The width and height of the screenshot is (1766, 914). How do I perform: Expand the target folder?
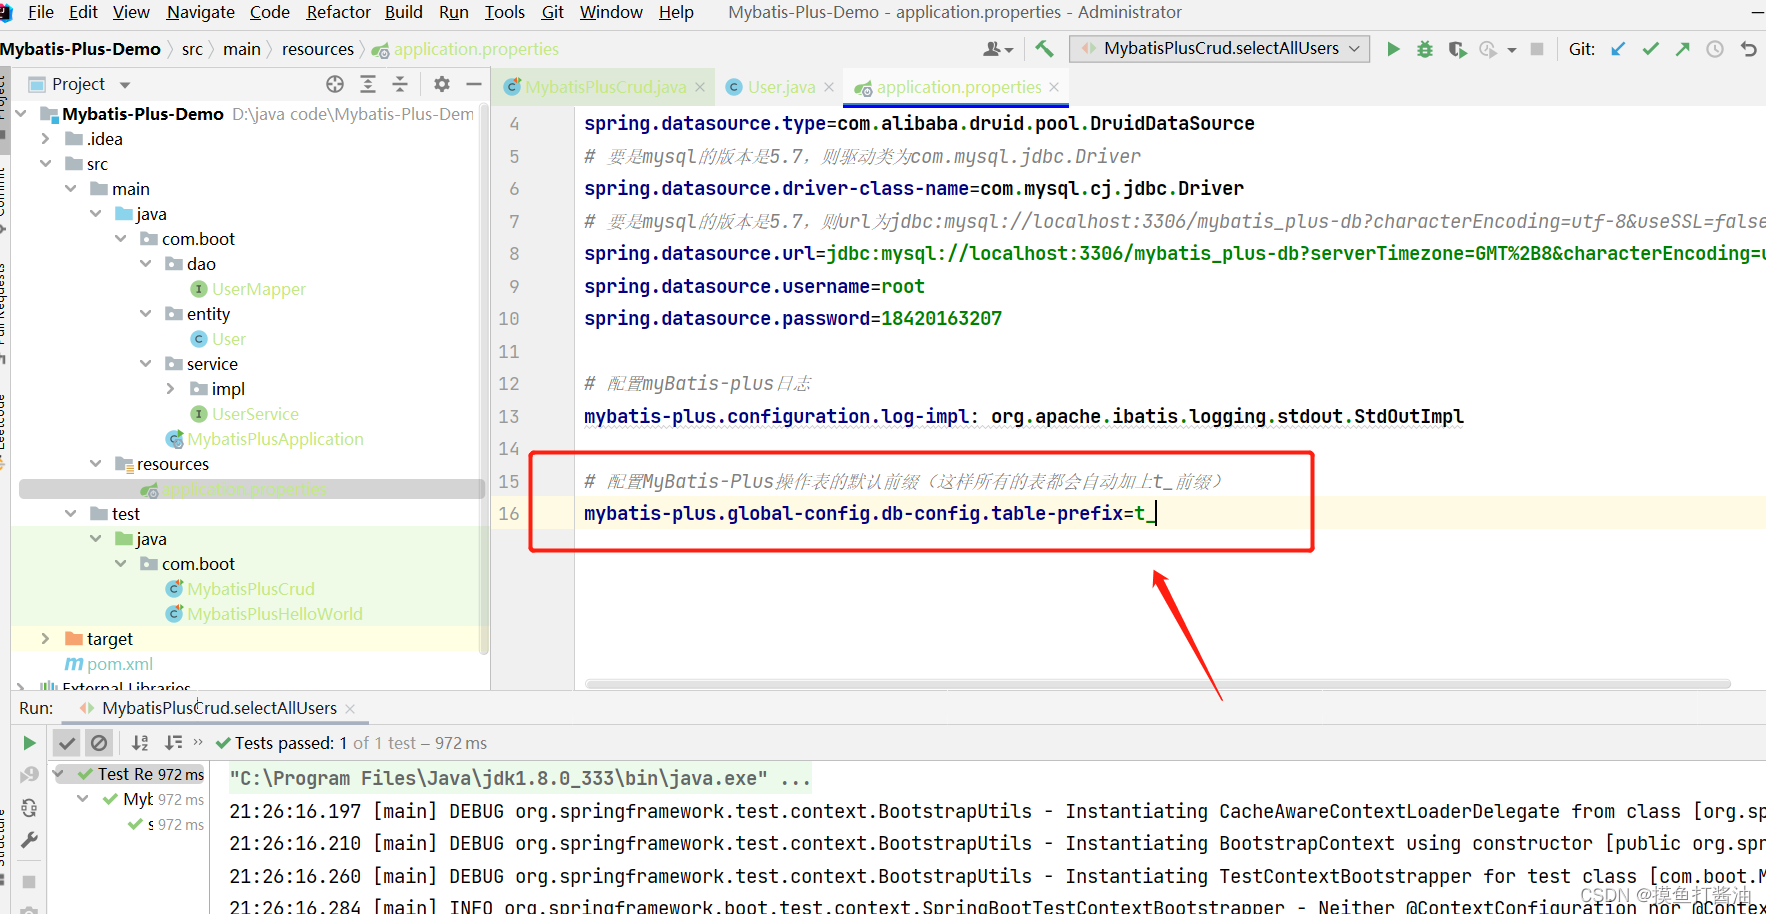tap(45, 639)
